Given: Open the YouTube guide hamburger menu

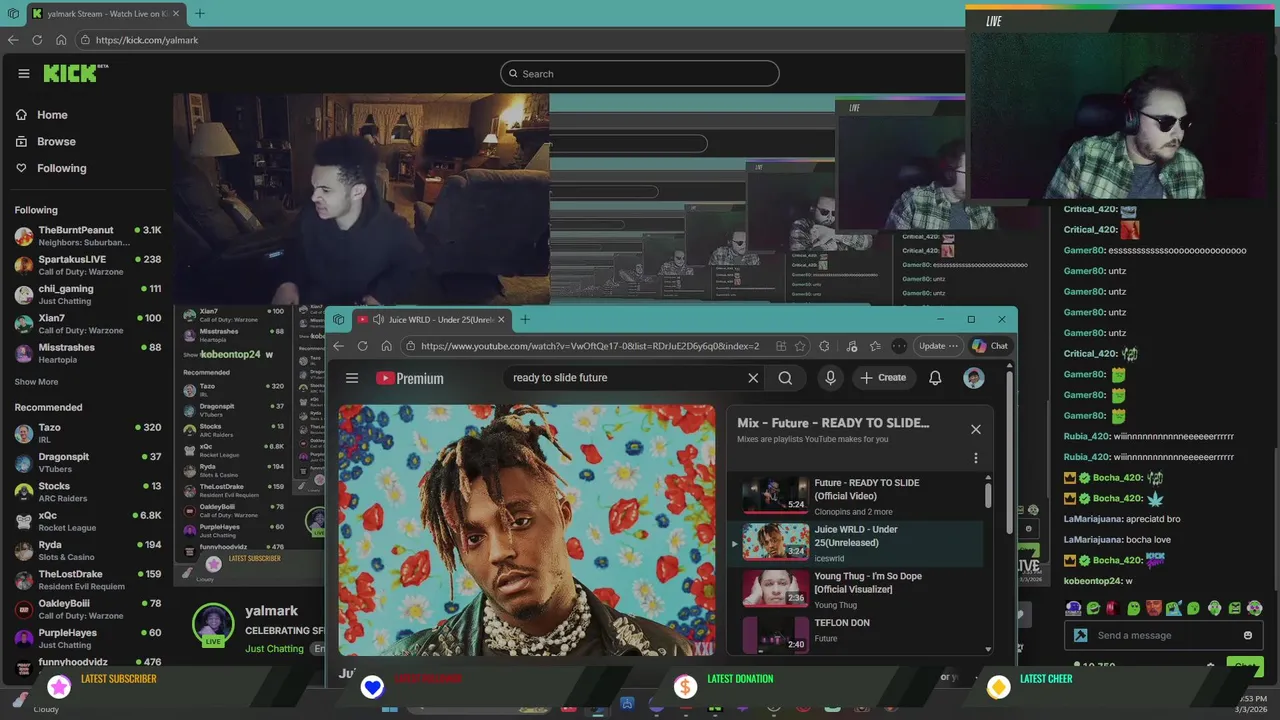Looking at the screenshot, I should 352,378.
